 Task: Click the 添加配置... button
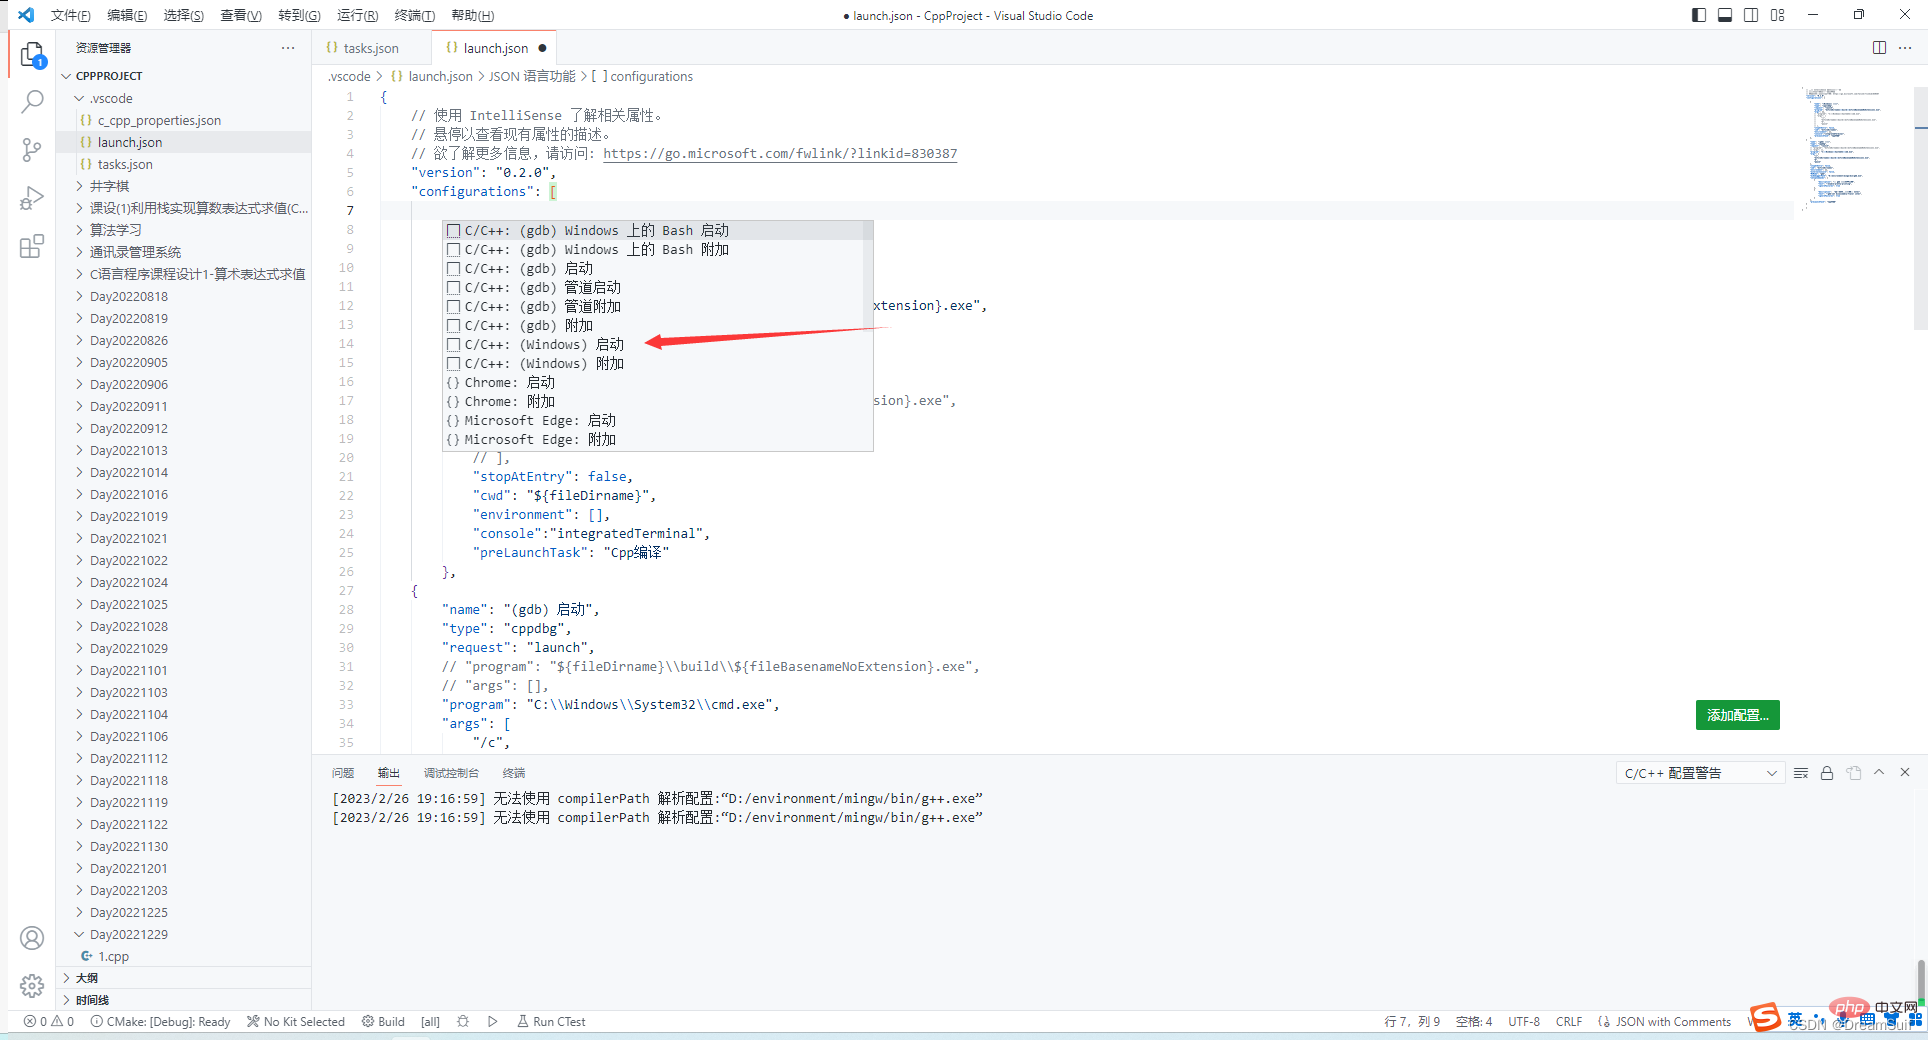tap(1737, 715)
